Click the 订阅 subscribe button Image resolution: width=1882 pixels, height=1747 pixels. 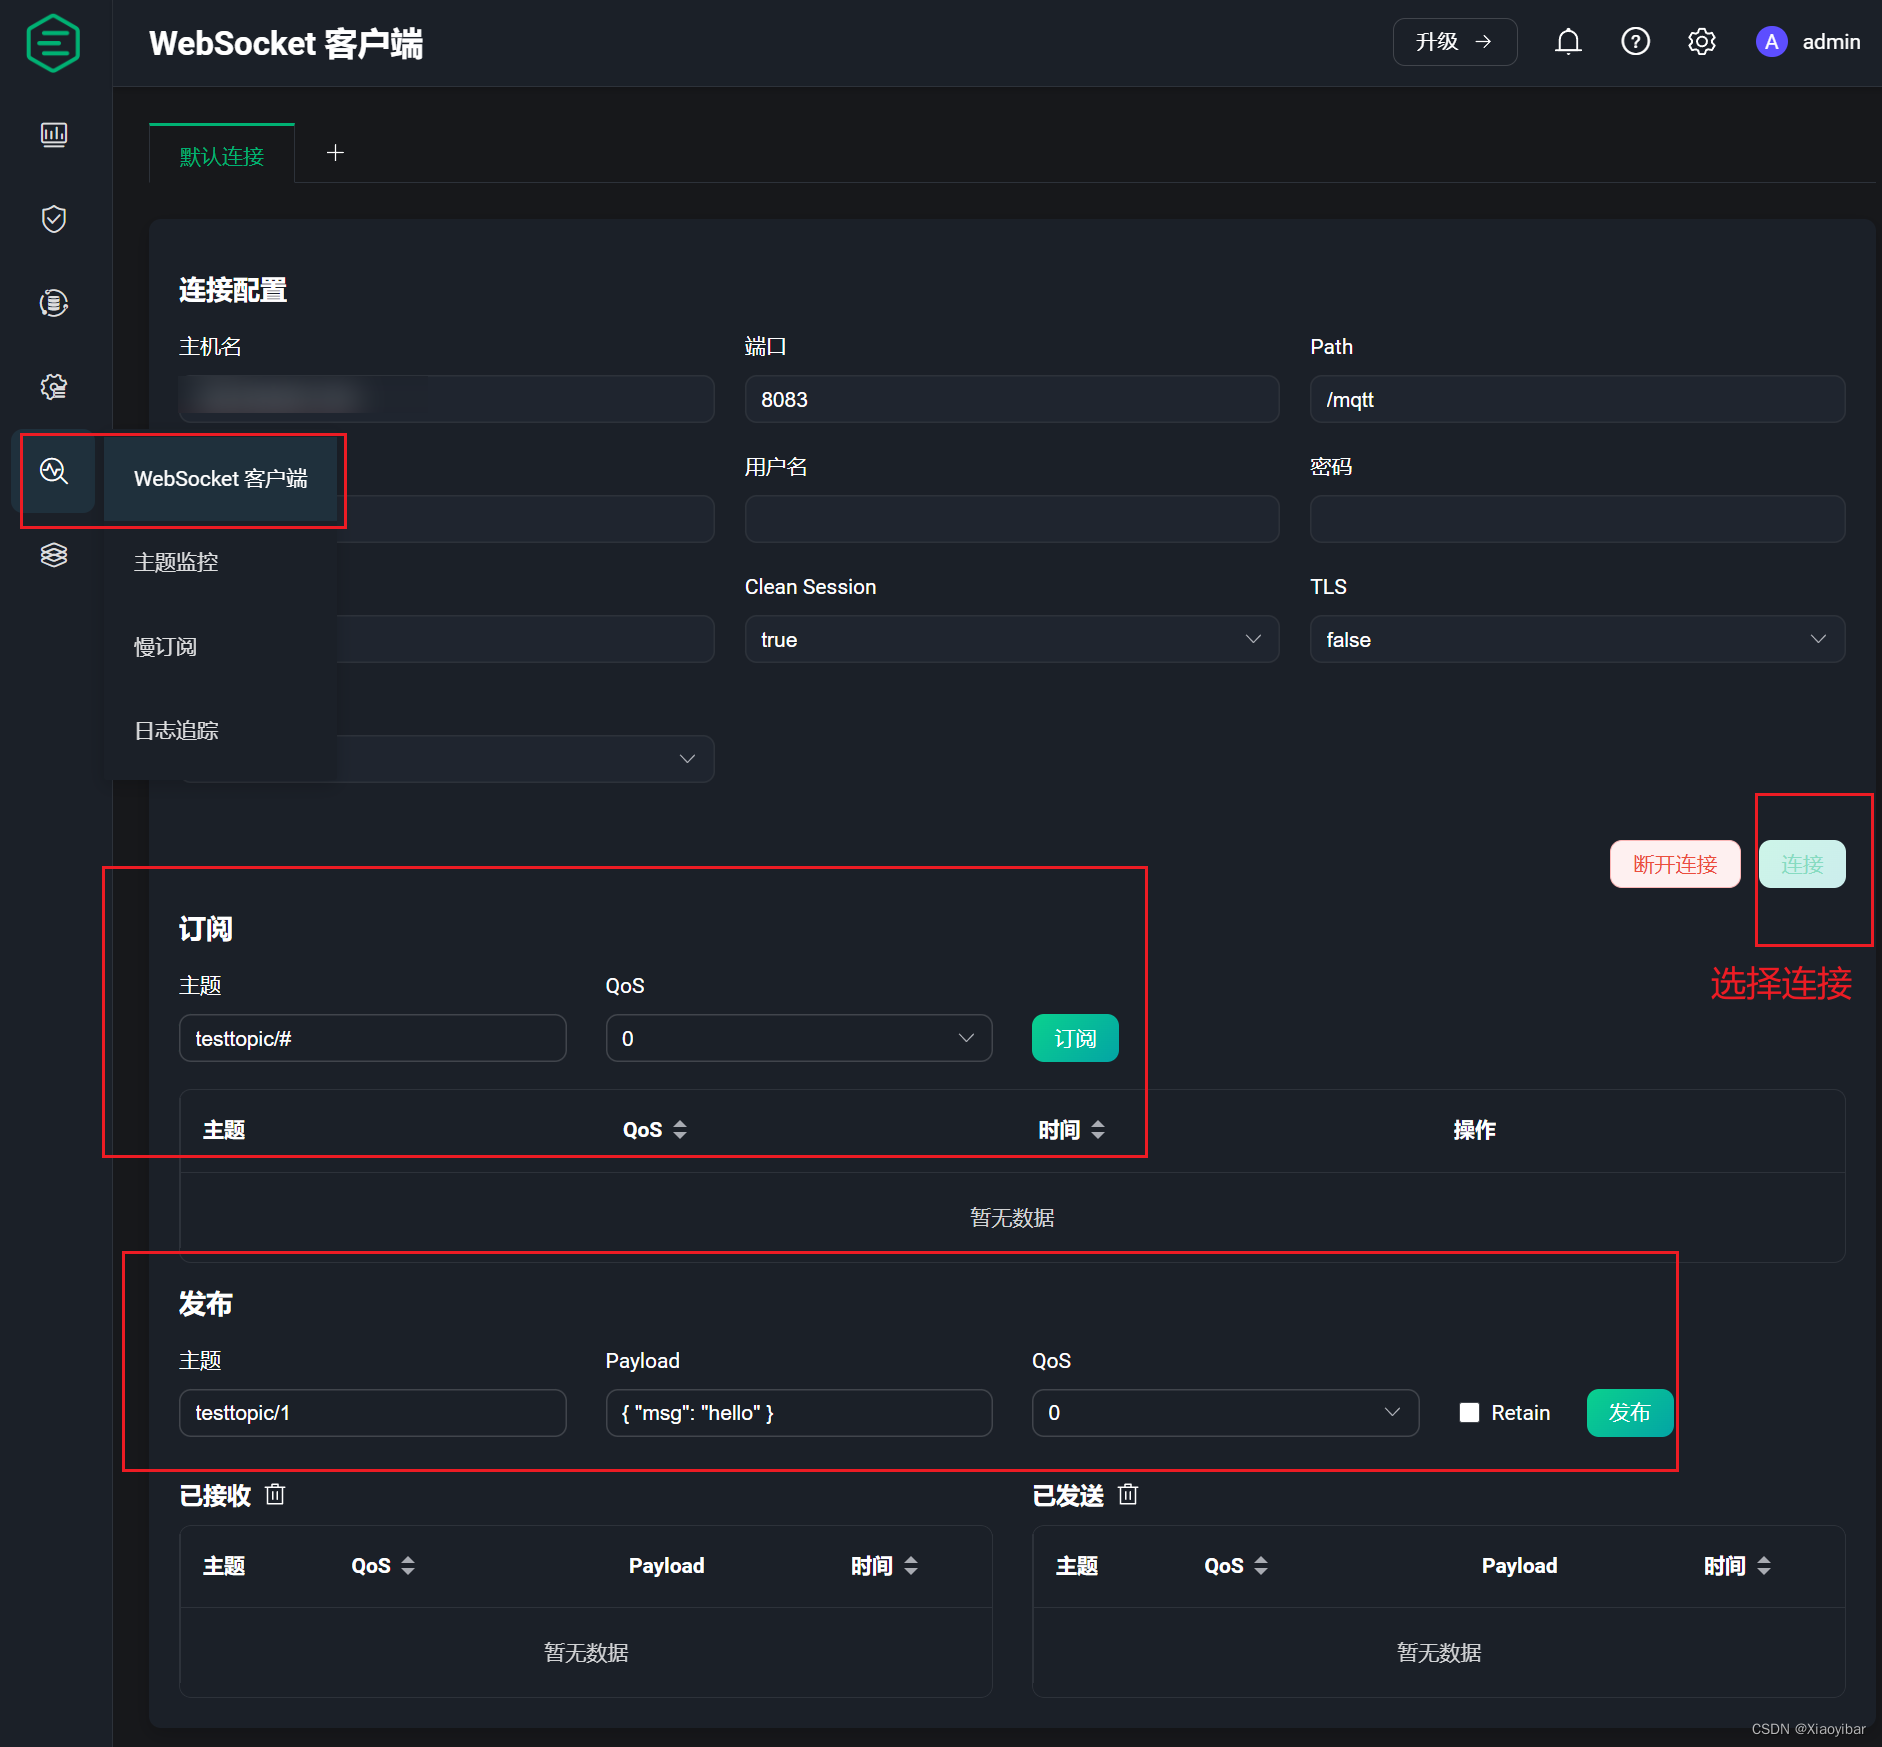[1075, 1038]
